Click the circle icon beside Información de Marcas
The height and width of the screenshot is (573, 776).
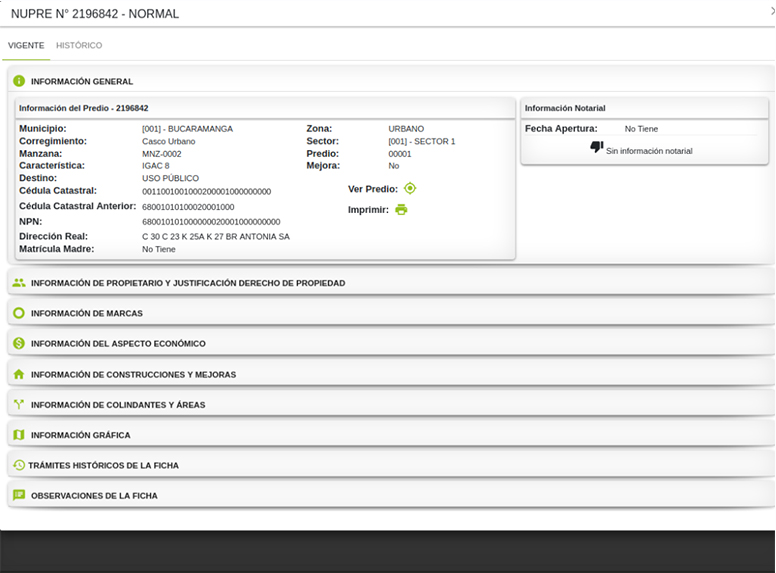click(19, 313)
